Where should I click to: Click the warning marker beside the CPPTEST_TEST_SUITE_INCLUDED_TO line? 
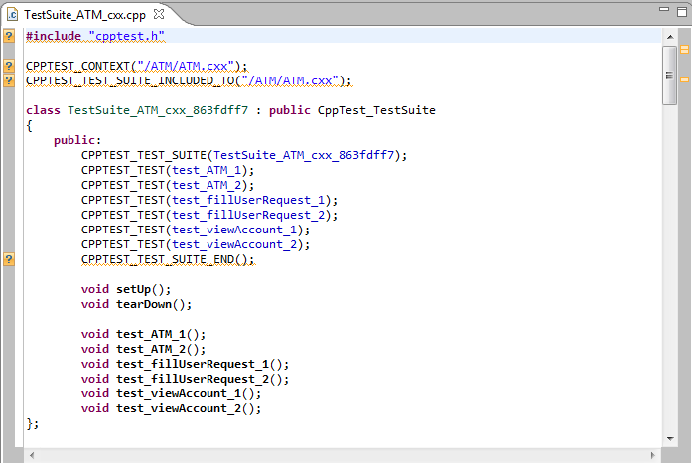pyautogui.click(x=9, y=80)
